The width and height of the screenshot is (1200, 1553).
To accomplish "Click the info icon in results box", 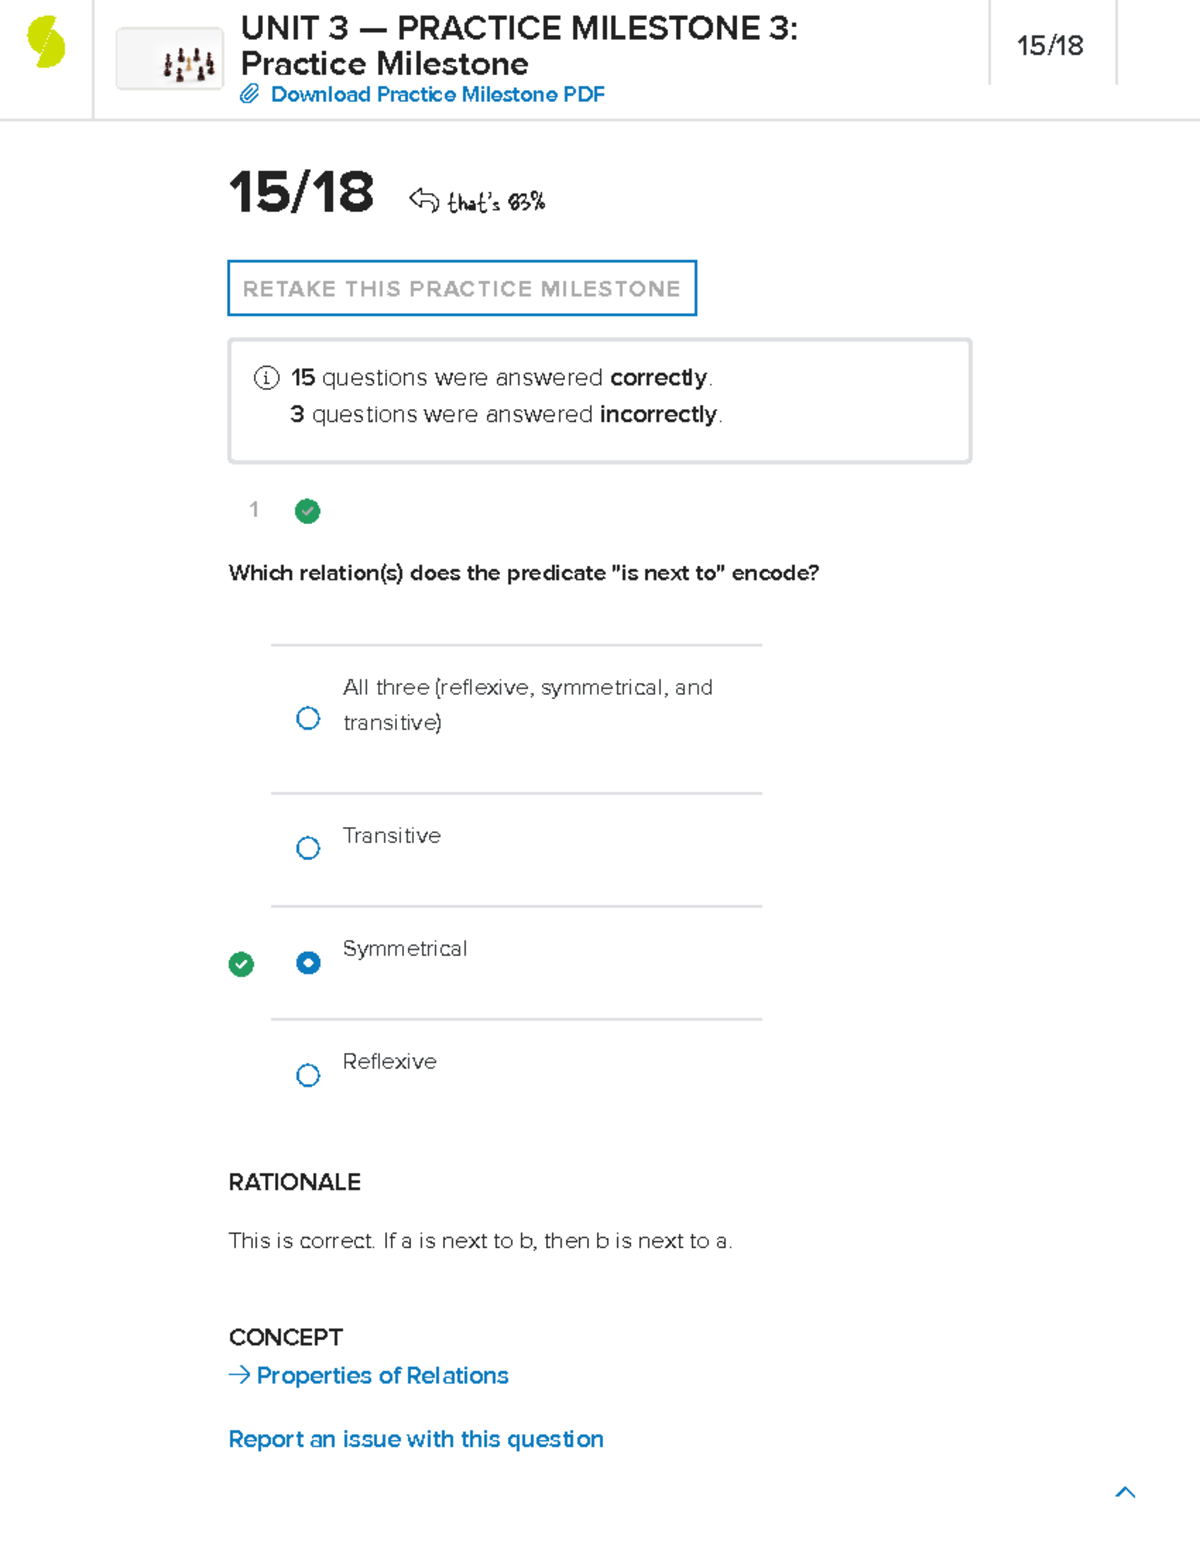I will 266,378.
